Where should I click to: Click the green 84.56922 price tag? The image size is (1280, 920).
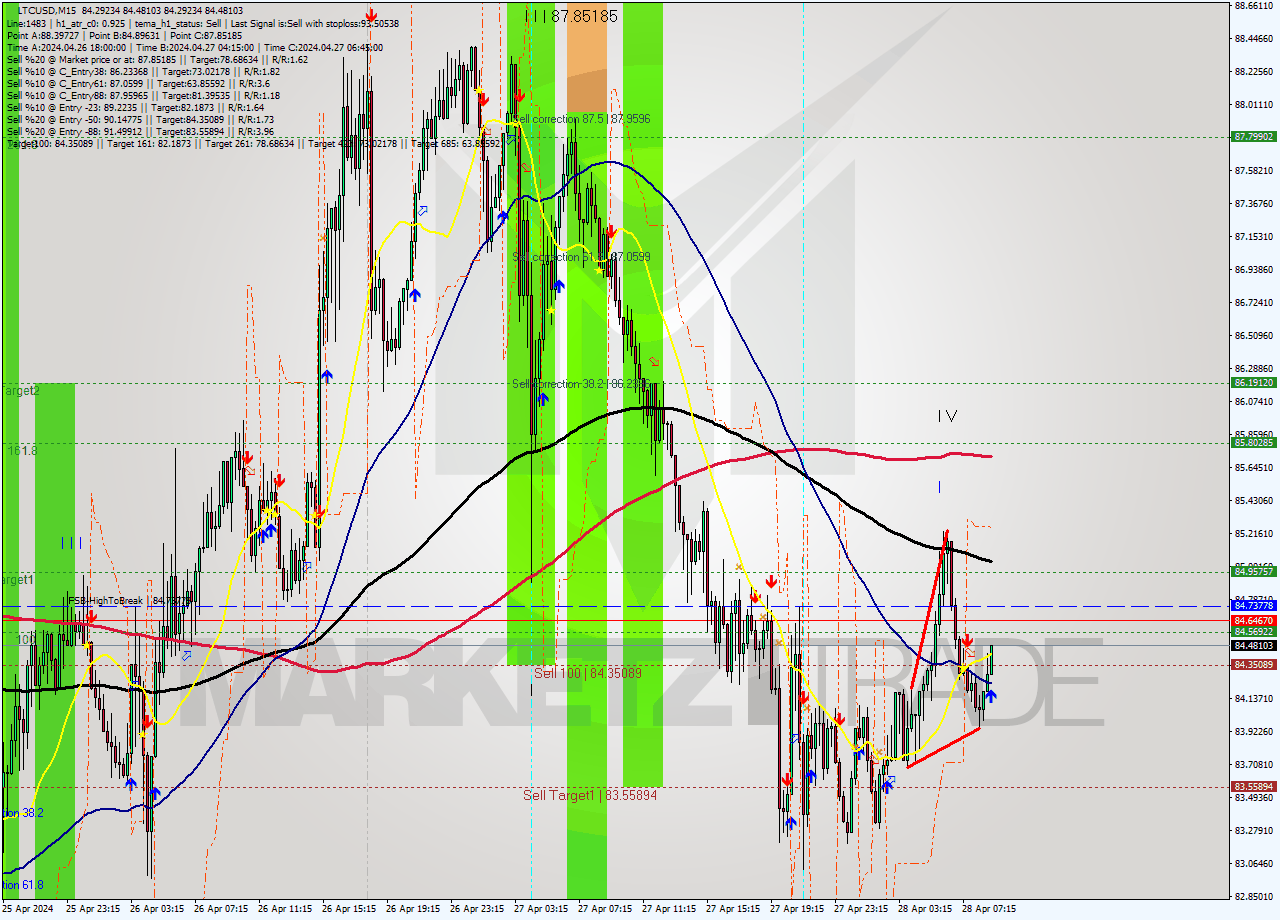(1254, 632)
